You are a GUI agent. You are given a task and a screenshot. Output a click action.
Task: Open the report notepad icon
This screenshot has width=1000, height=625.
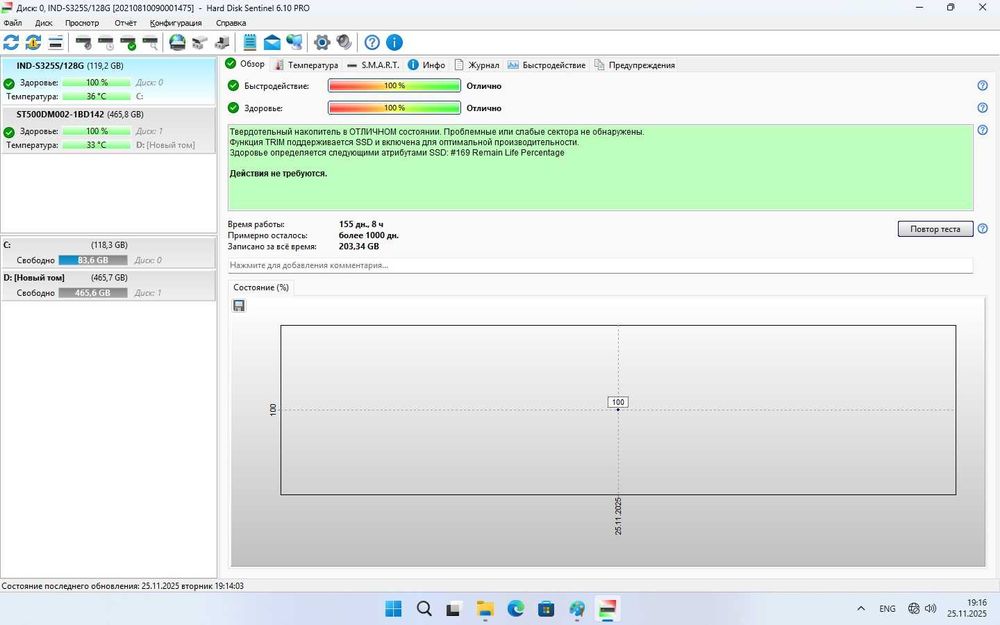249,43
